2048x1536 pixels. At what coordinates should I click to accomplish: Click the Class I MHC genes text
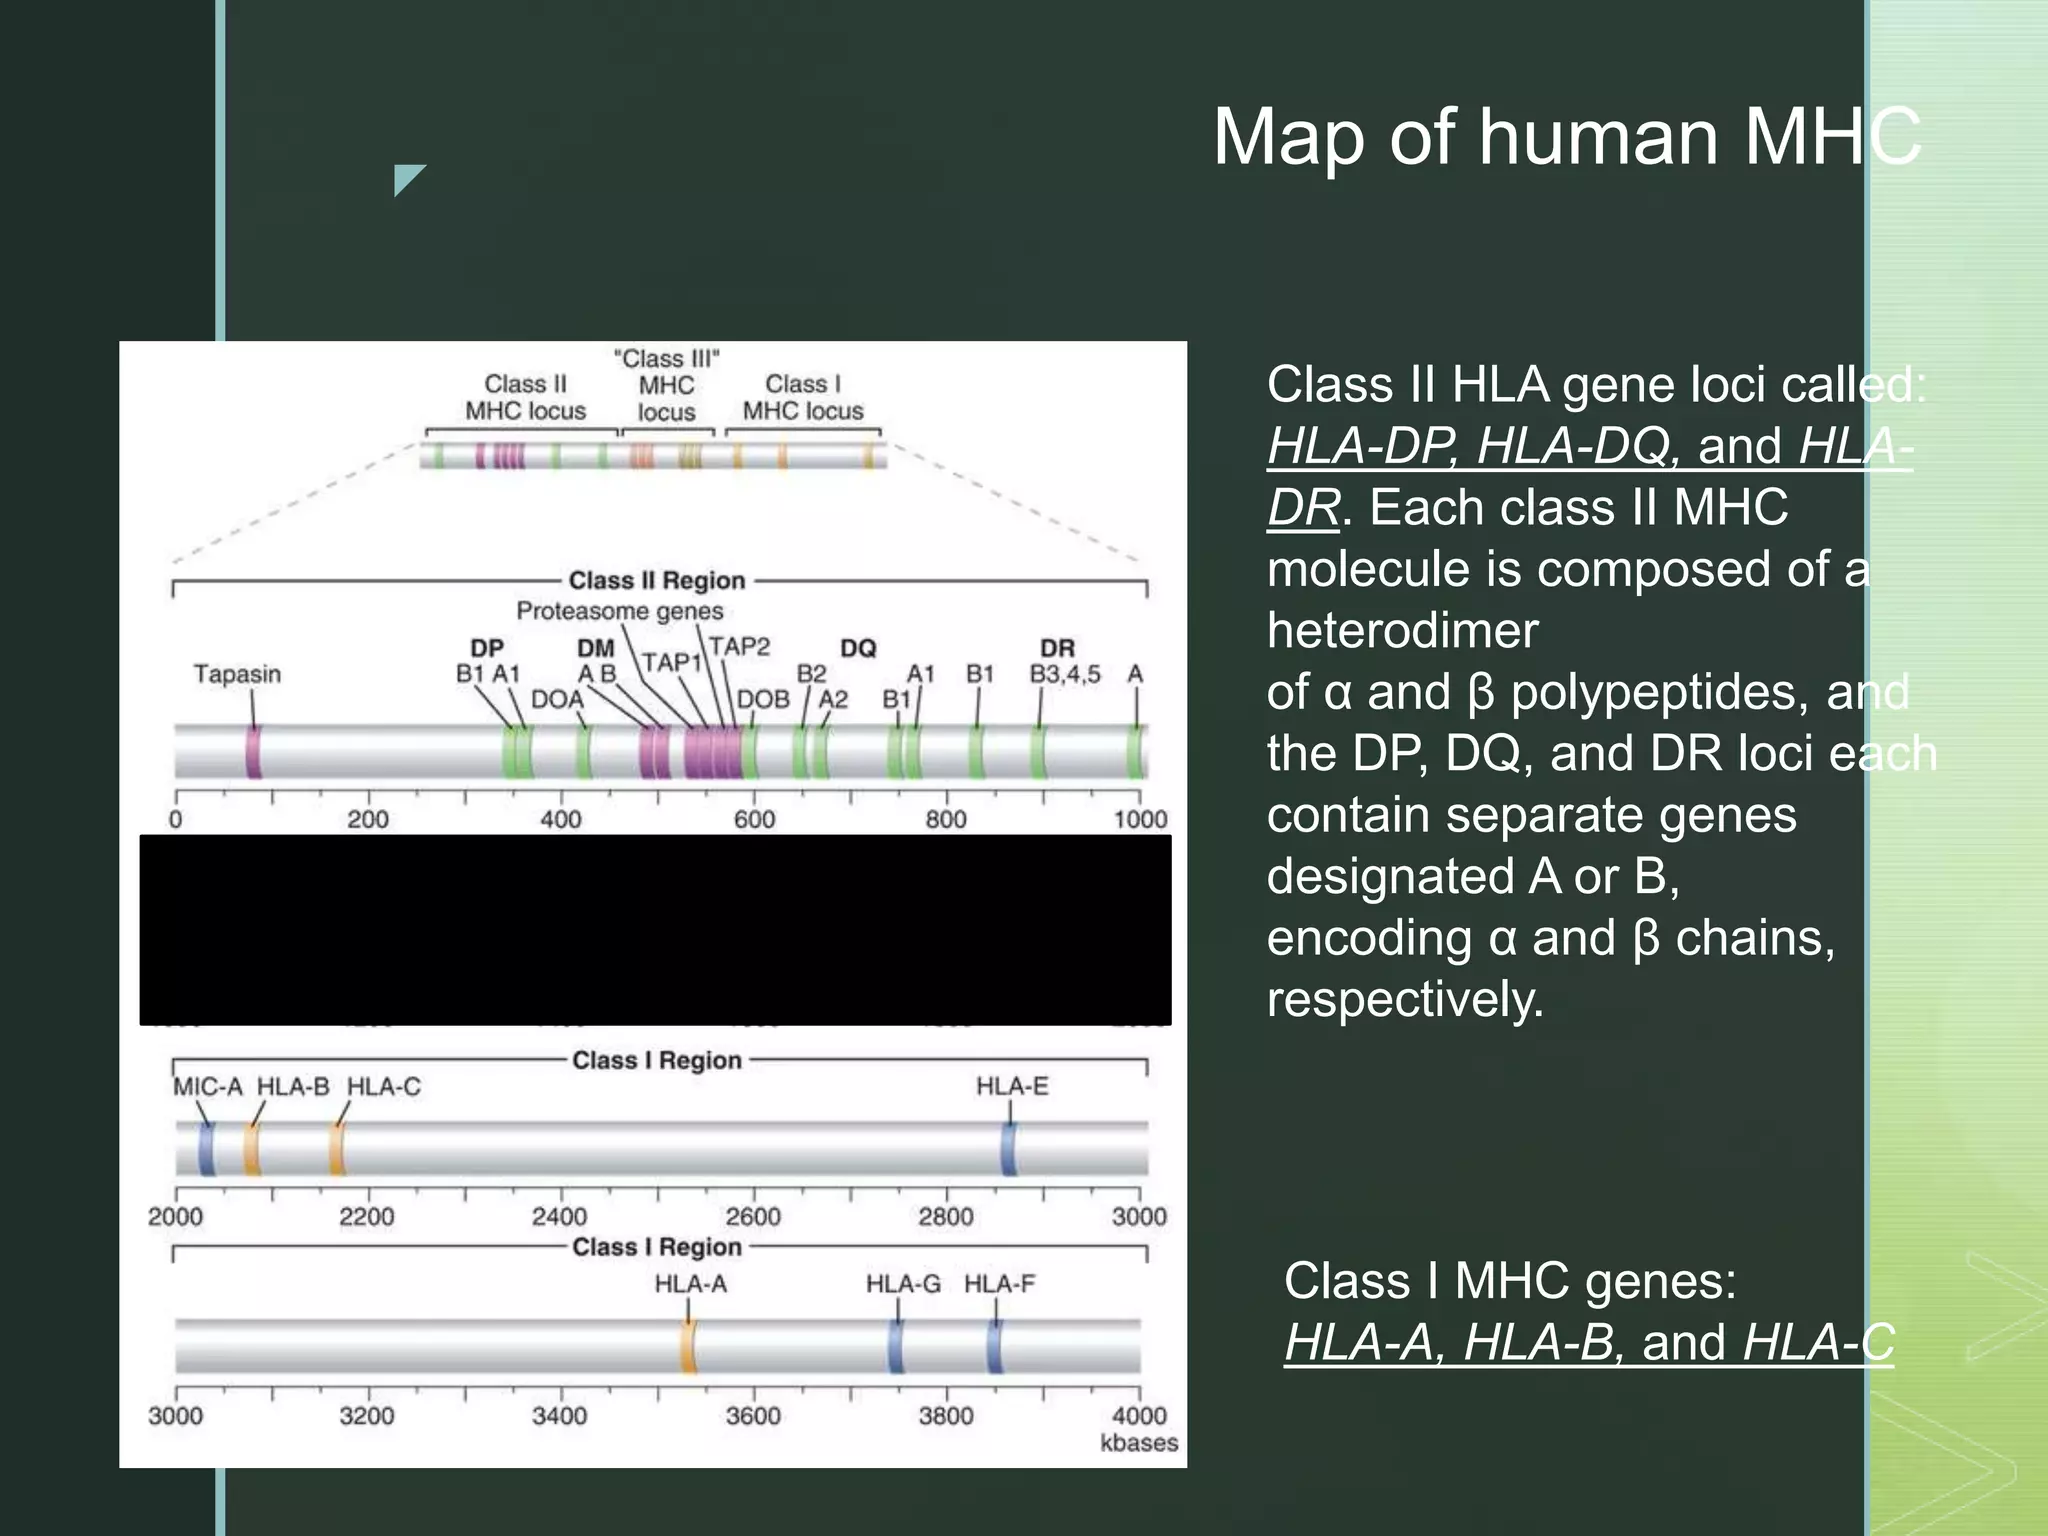tap(1510, 1280)
